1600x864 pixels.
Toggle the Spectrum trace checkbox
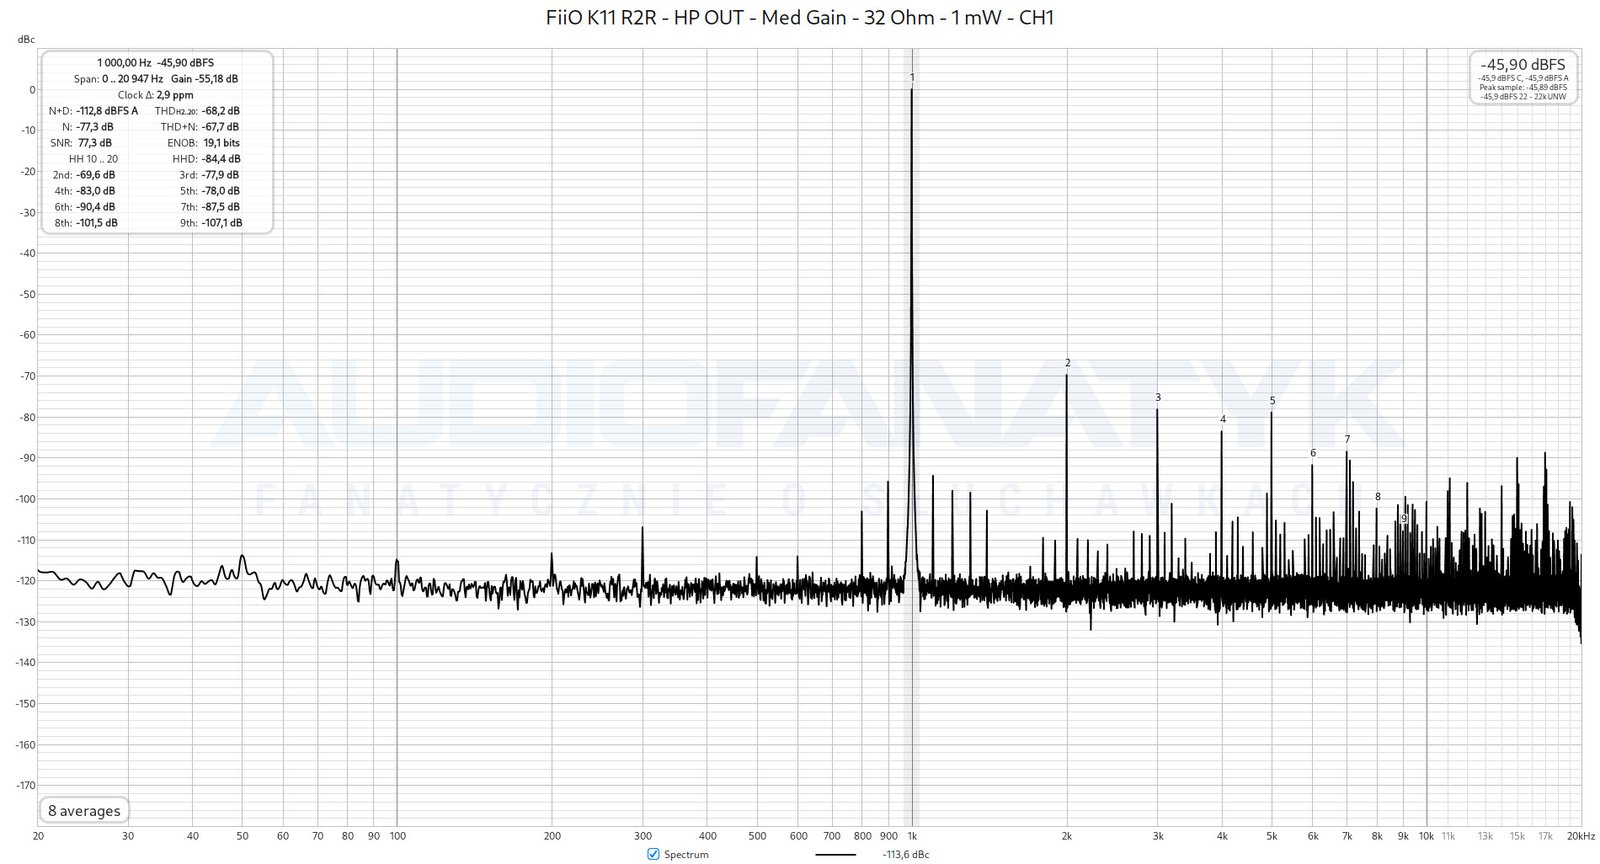click(x=654, y=854)
